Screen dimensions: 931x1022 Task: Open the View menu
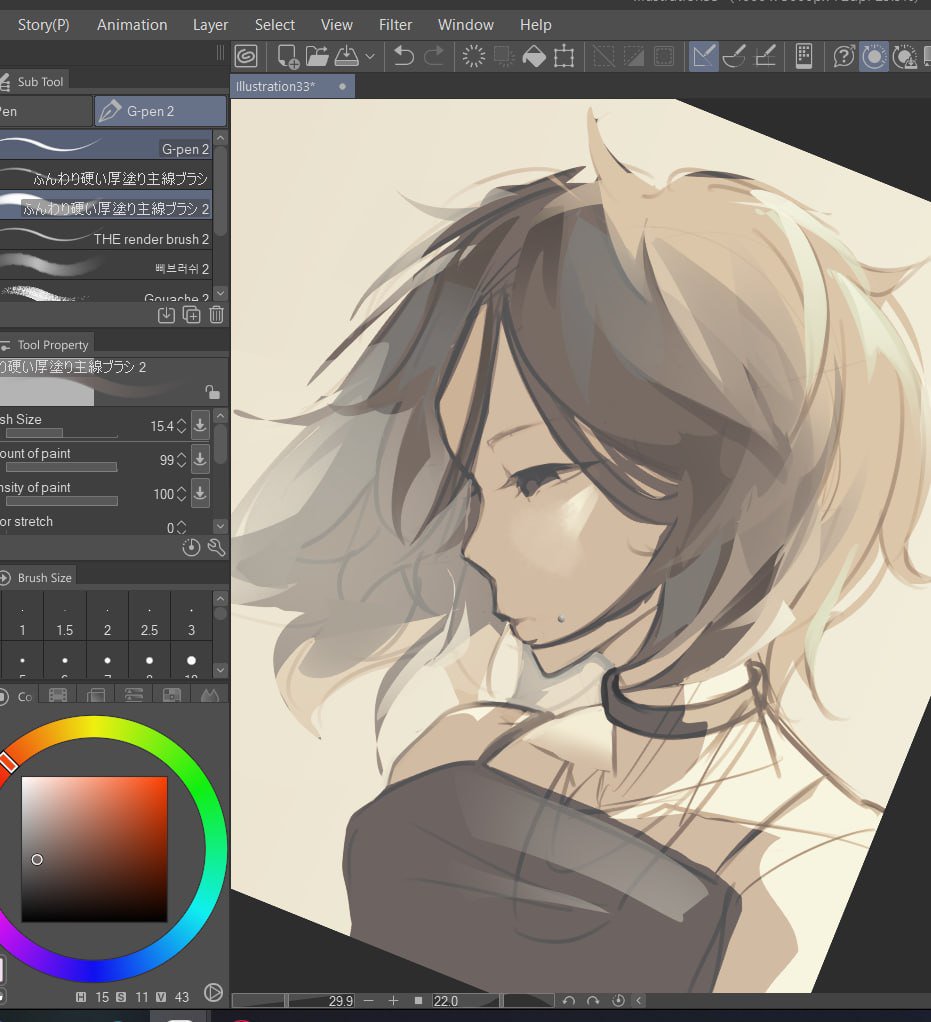336,25
